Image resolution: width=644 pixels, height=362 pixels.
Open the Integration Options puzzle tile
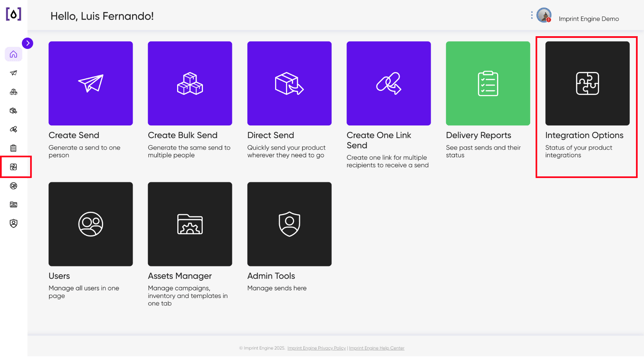587,83
